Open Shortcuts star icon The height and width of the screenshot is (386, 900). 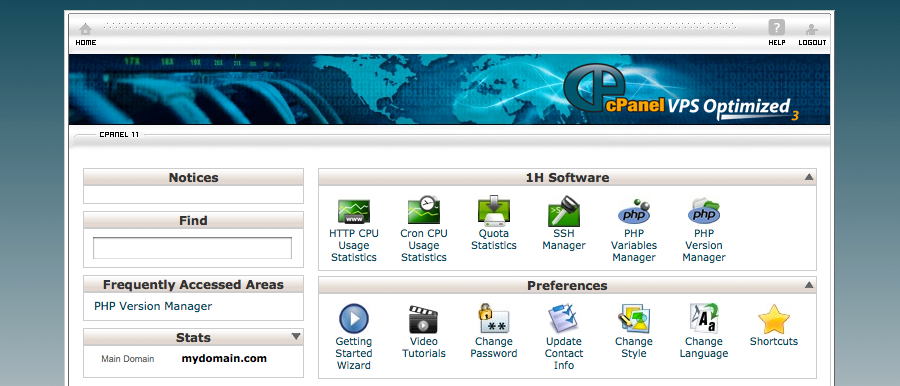pos(774,319)
